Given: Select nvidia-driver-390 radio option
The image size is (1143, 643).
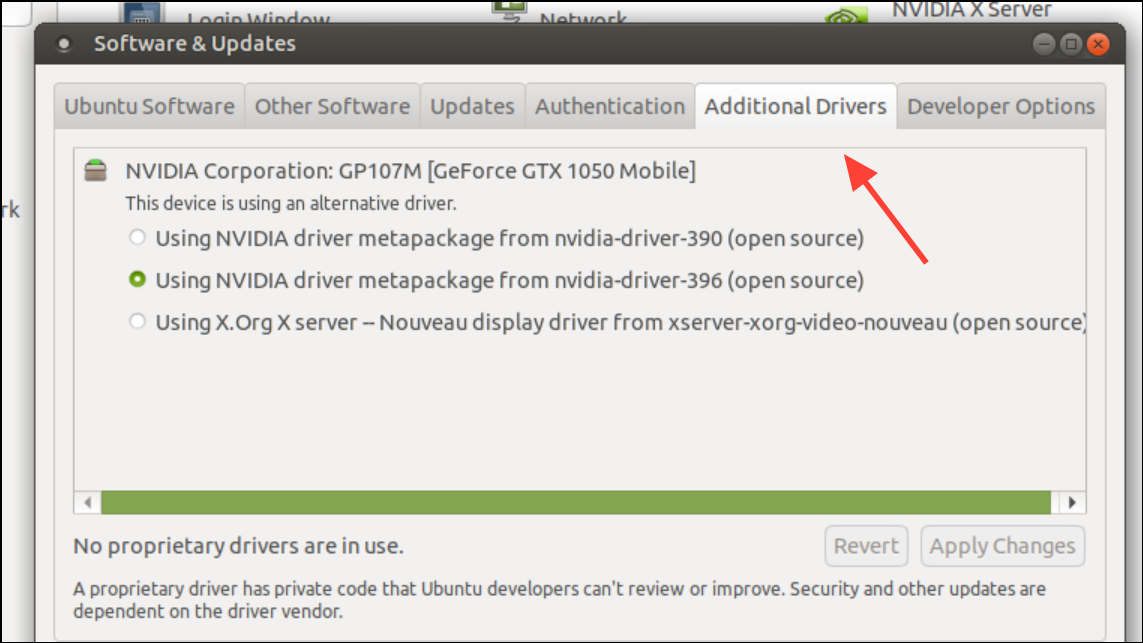Looking at the screenshot, I should tap(137, 238).
